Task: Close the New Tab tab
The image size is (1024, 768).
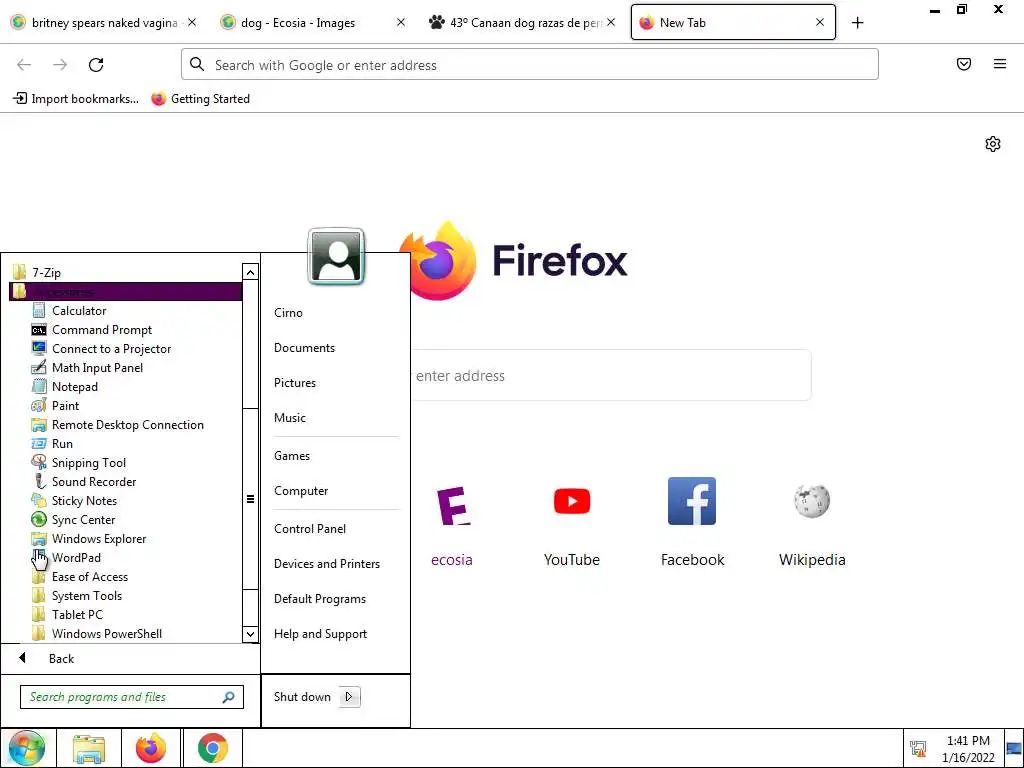Action: [x=820, y=22]
